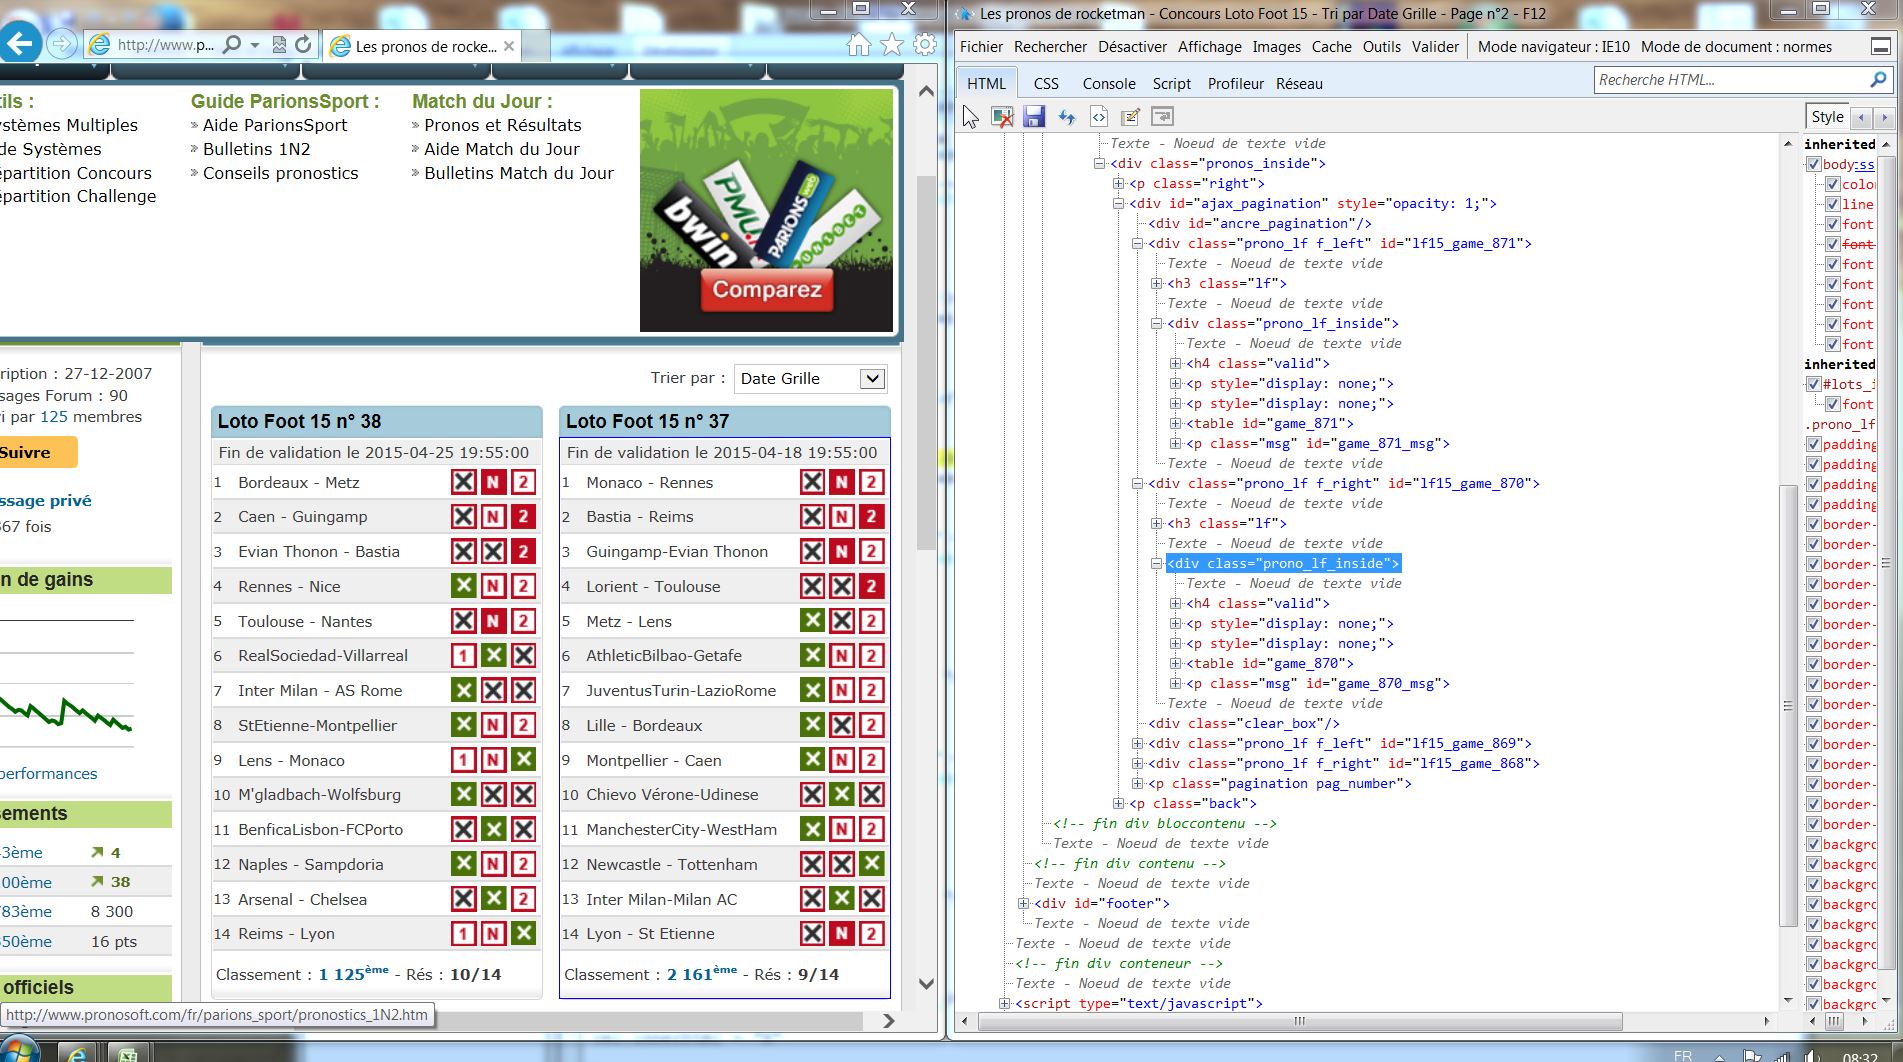Toggle the body style rule checkbox

pyautogui.click(x=1813, y=164)
